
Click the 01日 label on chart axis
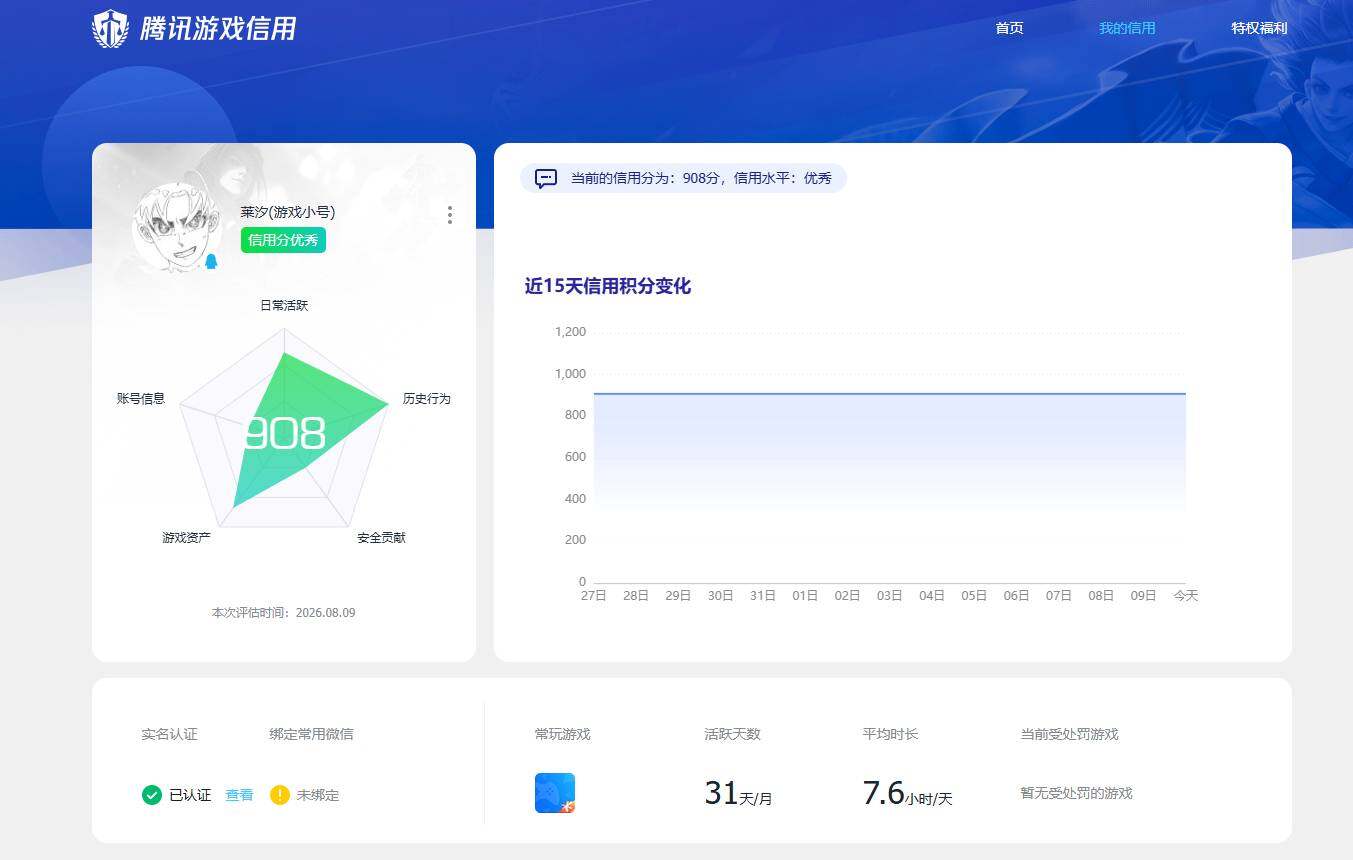click(x=805, y=595)
